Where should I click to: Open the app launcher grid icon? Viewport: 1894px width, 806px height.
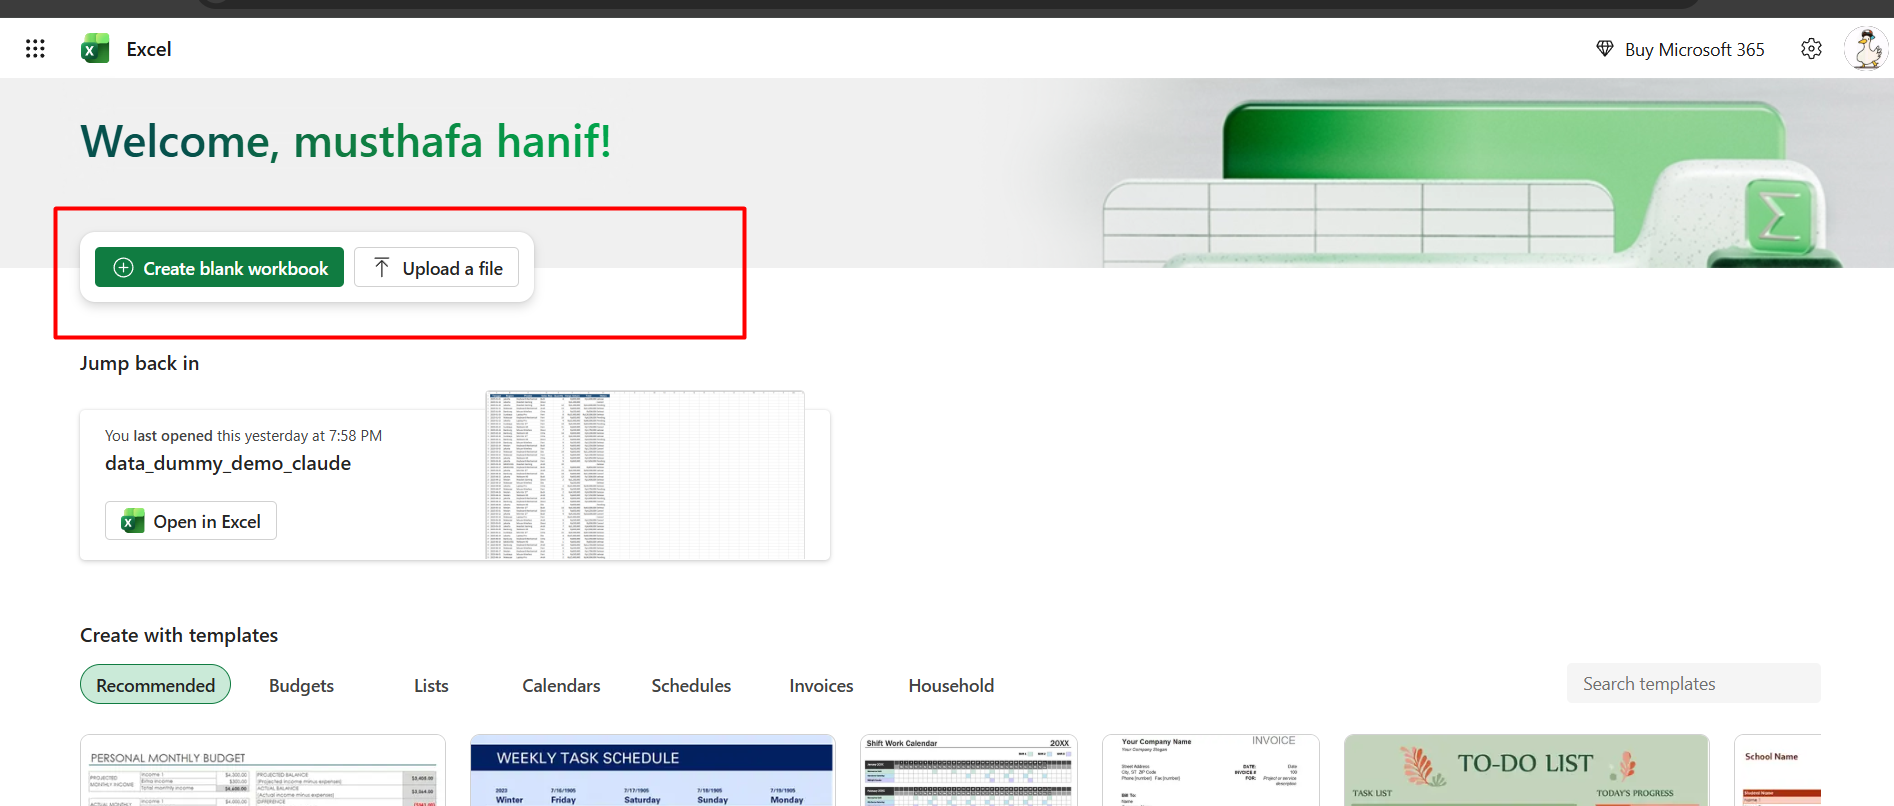35,48
